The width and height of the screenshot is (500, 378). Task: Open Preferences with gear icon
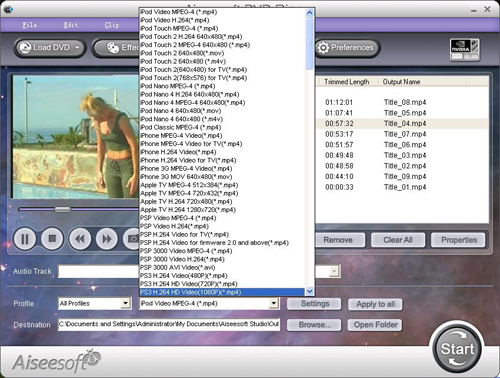point(347,48)
